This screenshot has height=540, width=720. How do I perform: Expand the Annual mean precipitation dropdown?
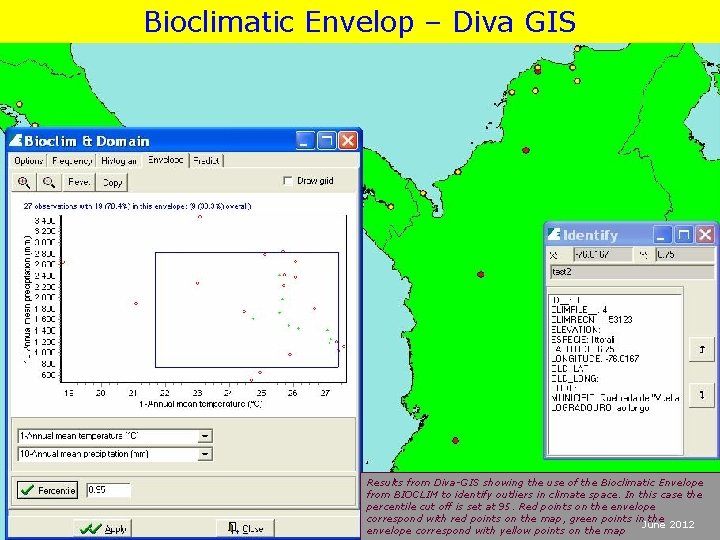(205, 454)
